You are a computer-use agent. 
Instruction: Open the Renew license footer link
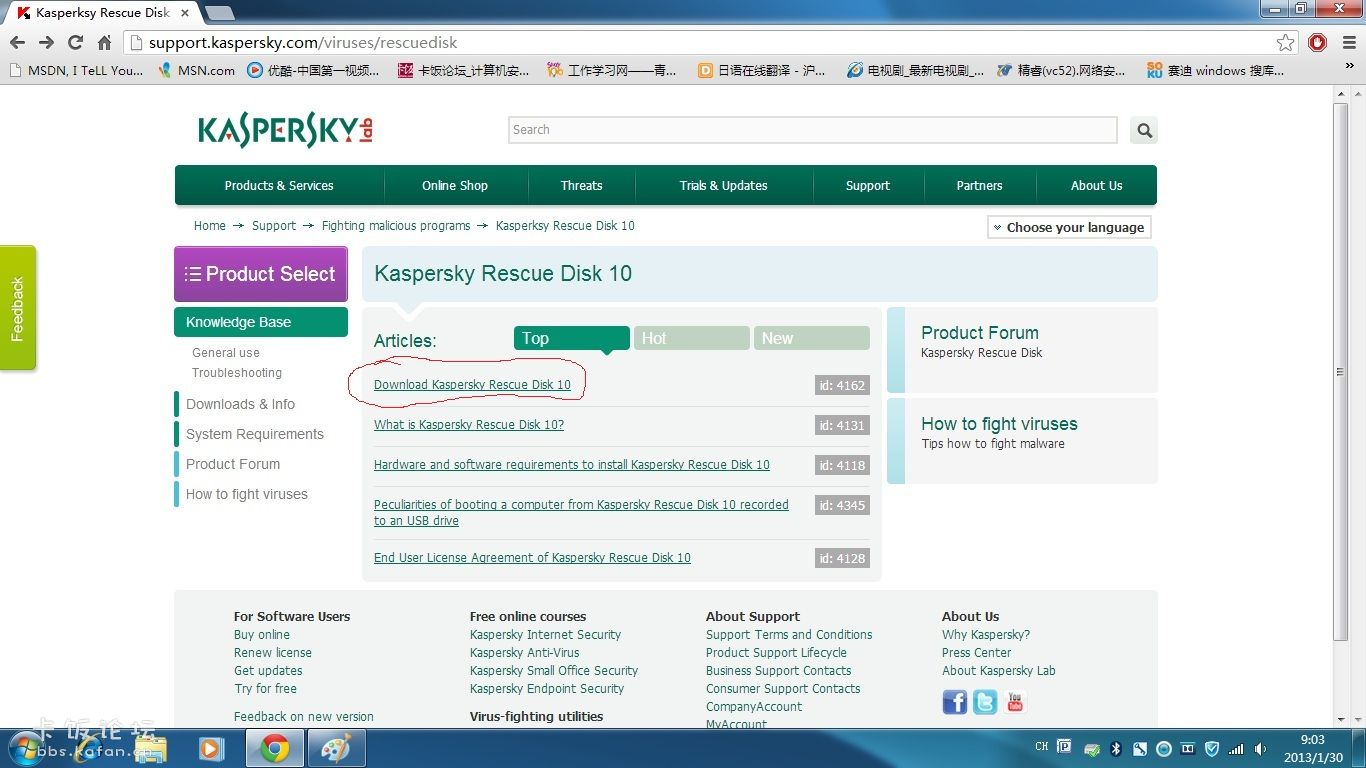273,653
